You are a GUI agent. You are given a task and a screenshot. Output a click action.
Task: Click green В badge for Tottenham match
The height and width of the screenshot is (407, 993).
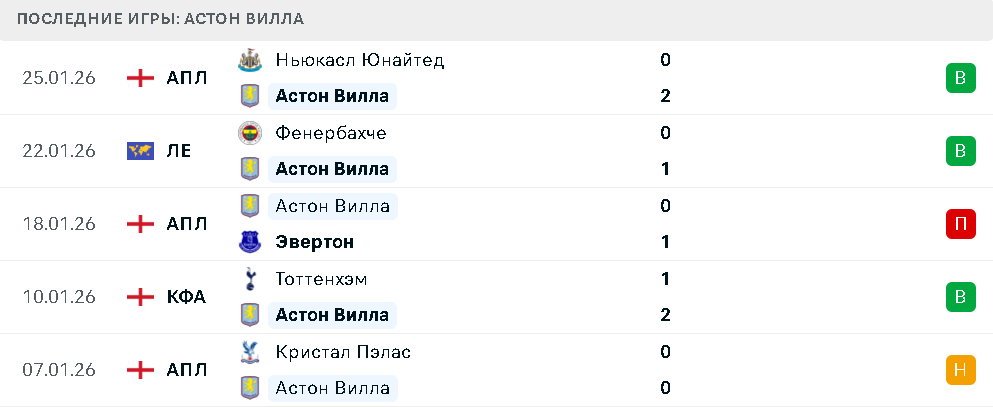(x=960, y=297)
